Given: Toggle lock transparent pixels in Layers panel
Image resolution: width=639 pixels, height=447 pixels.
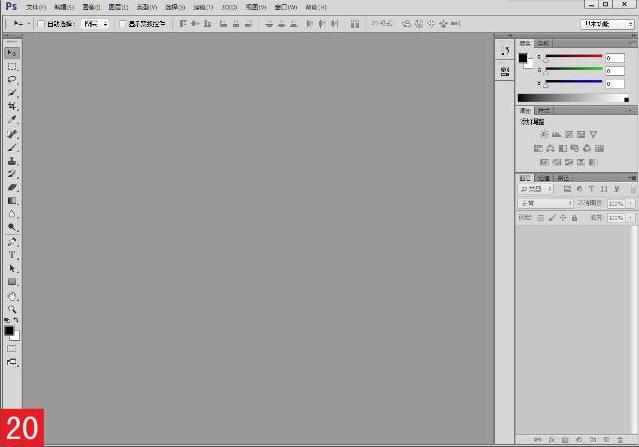Looking at the screenshot, I should (540, 218).
